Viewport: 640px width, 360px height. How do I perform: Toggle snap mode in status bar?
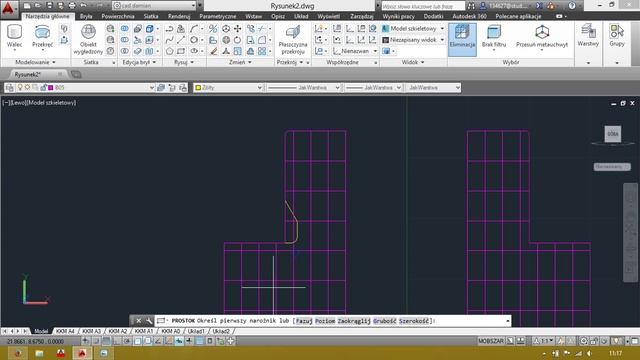point(96,341)
